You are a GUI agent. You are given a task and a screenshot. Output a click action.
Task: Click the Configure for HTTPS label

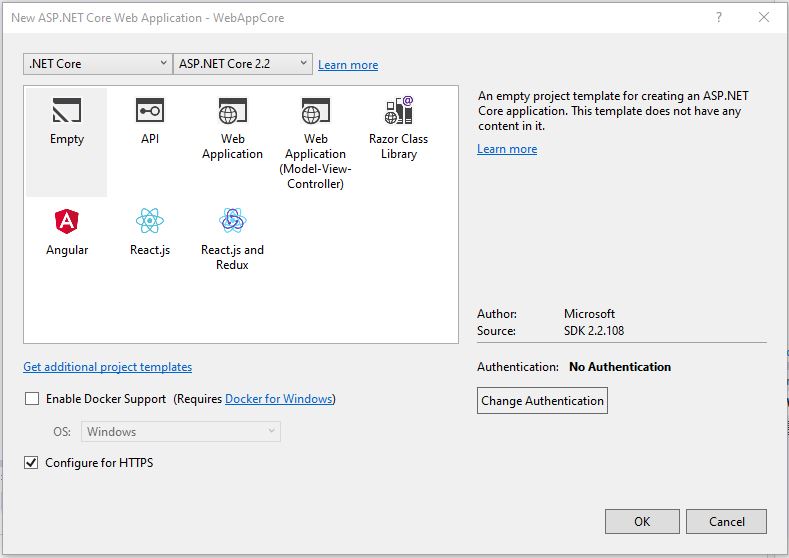(x=99, y=462)
